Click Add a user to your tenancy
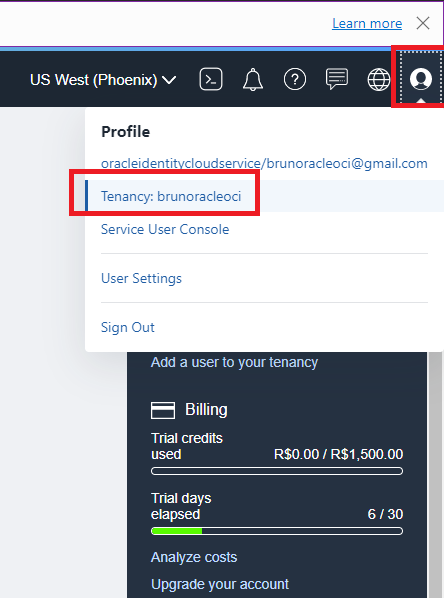This screenshot has width=444, height=598. pyautogui.click(x=234, y=362)
